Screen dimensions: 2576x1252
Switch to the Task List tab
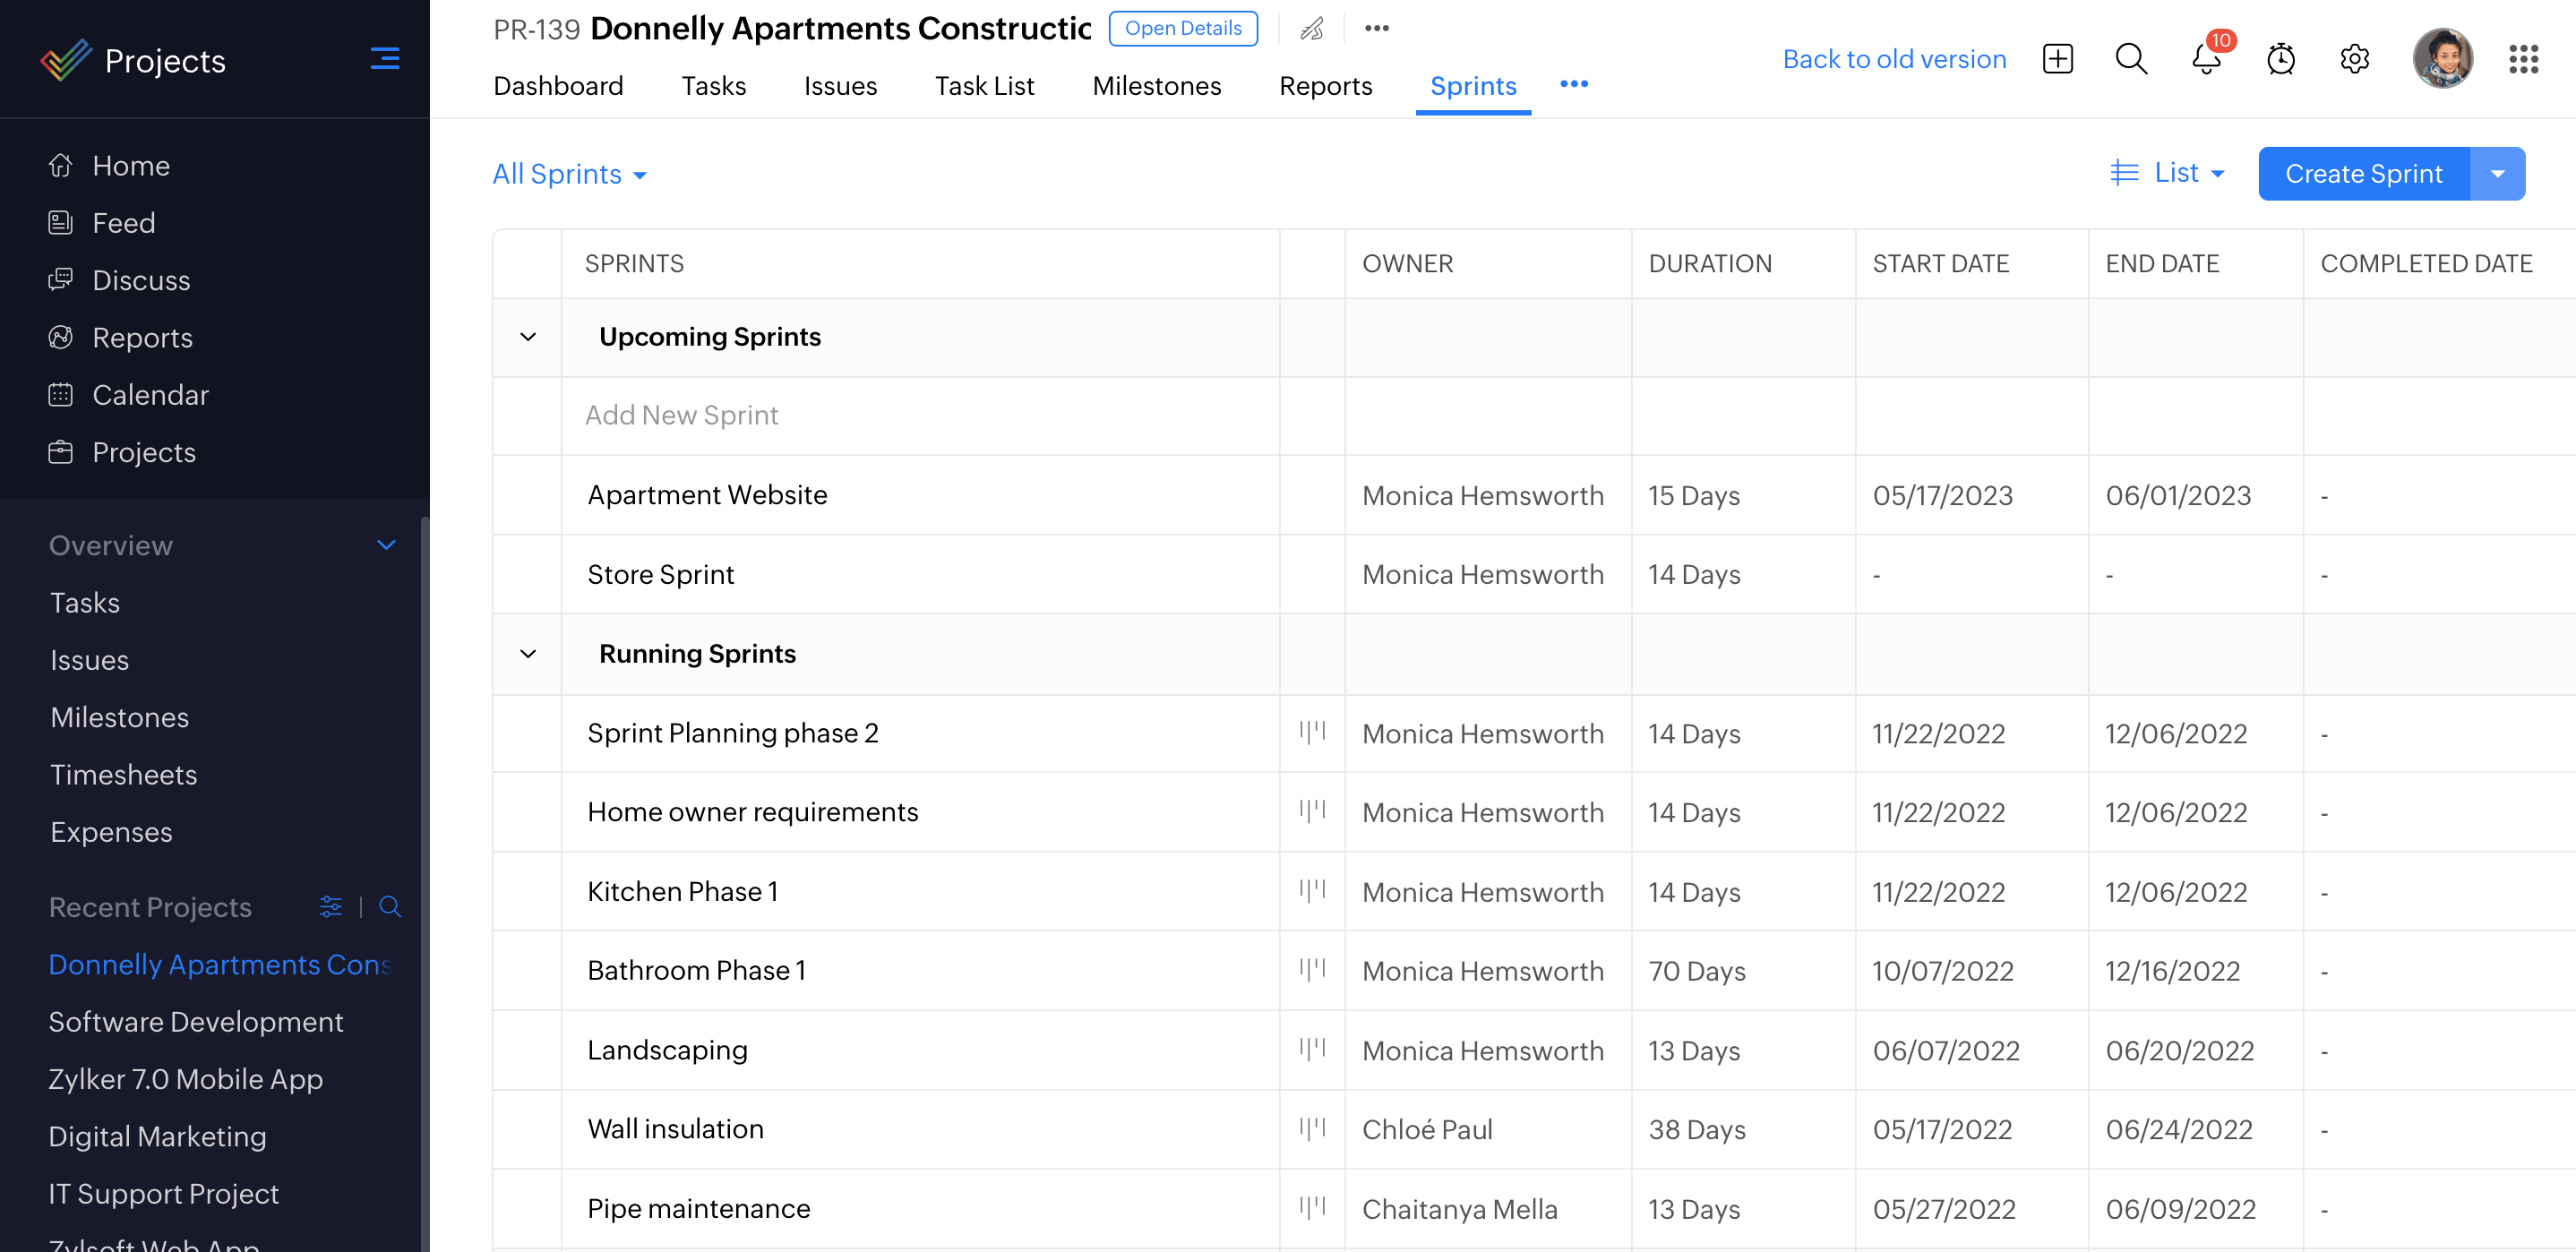click(984, 86)
